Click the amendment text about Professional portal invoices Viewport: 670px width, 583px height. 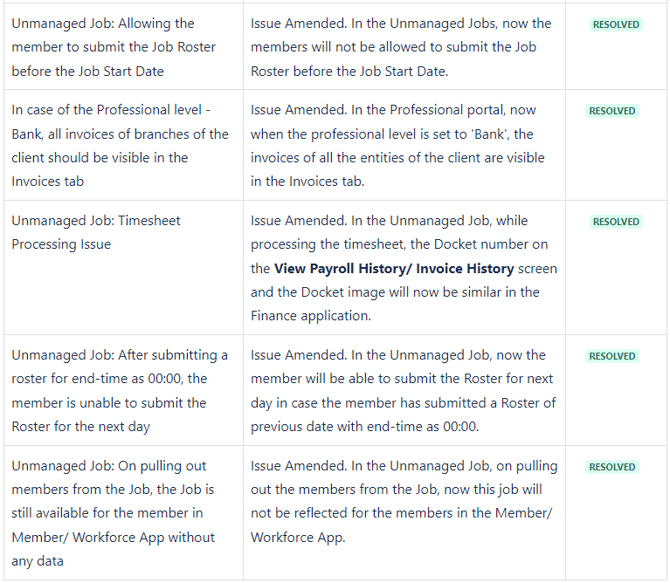[400, 145]
